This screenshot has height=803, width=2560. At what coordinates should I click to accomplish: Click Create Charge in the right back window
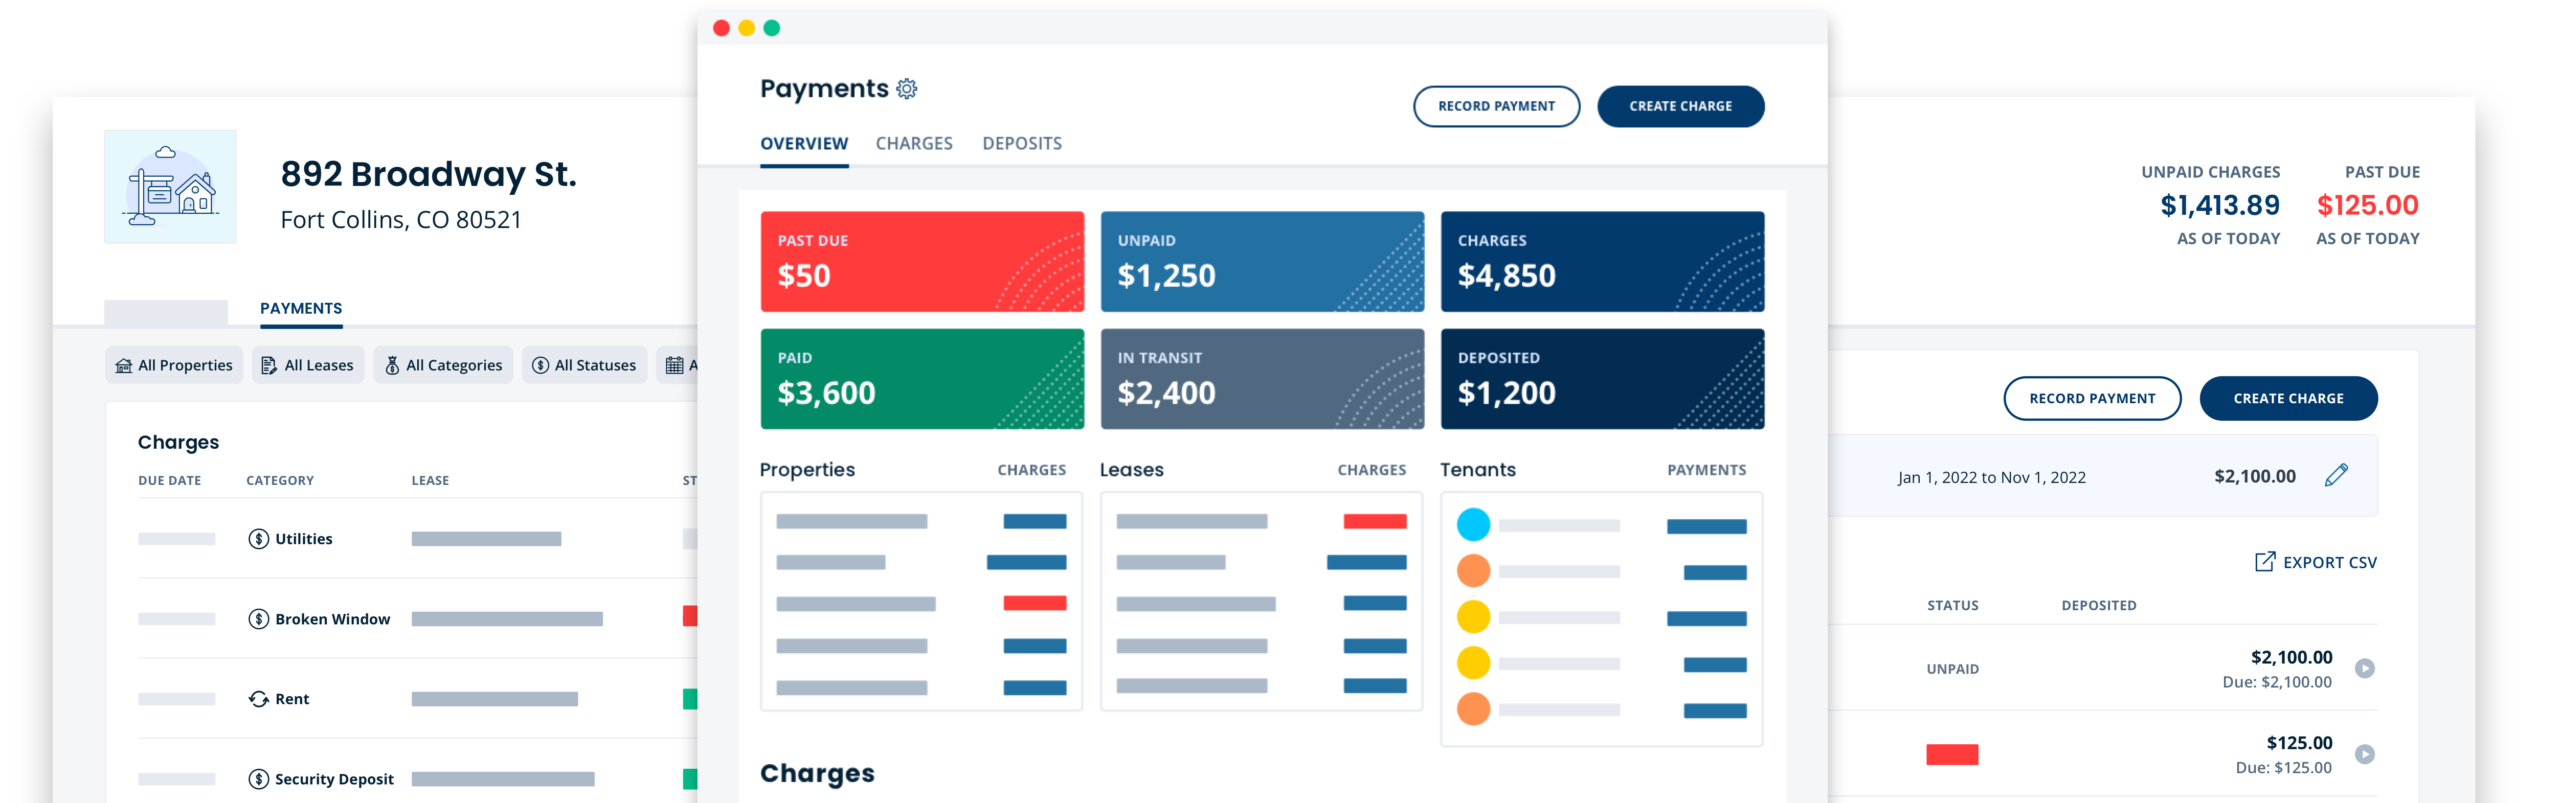click(x=2288, y=398)
